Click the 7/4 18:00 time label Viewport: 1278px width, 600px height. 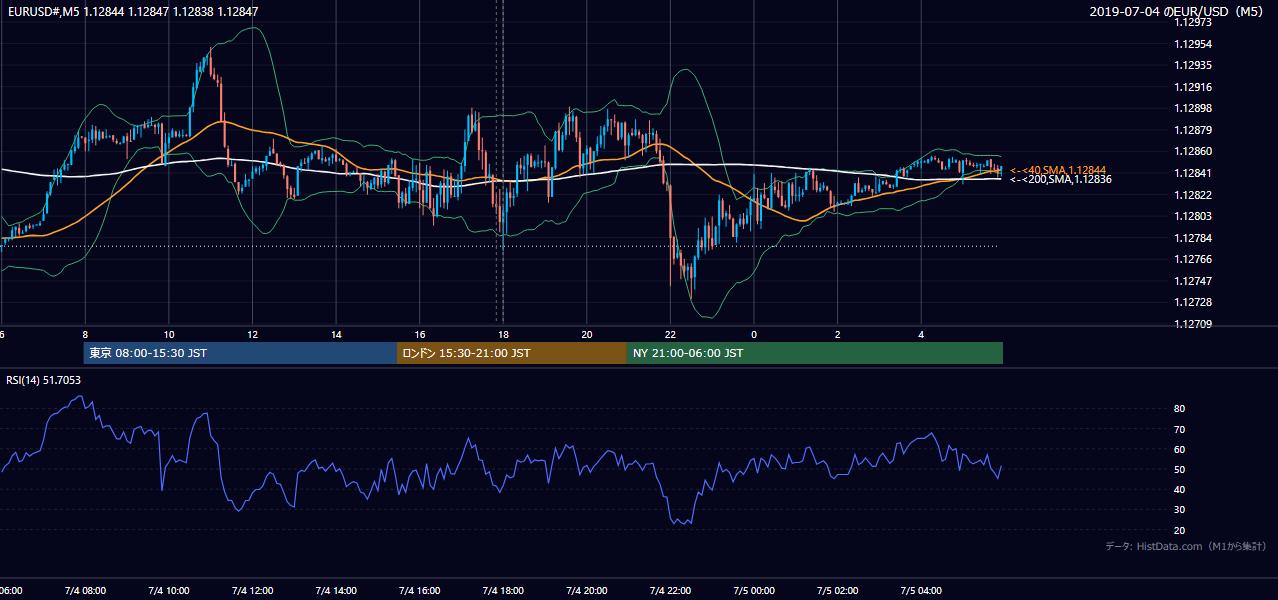click(503, 591)
